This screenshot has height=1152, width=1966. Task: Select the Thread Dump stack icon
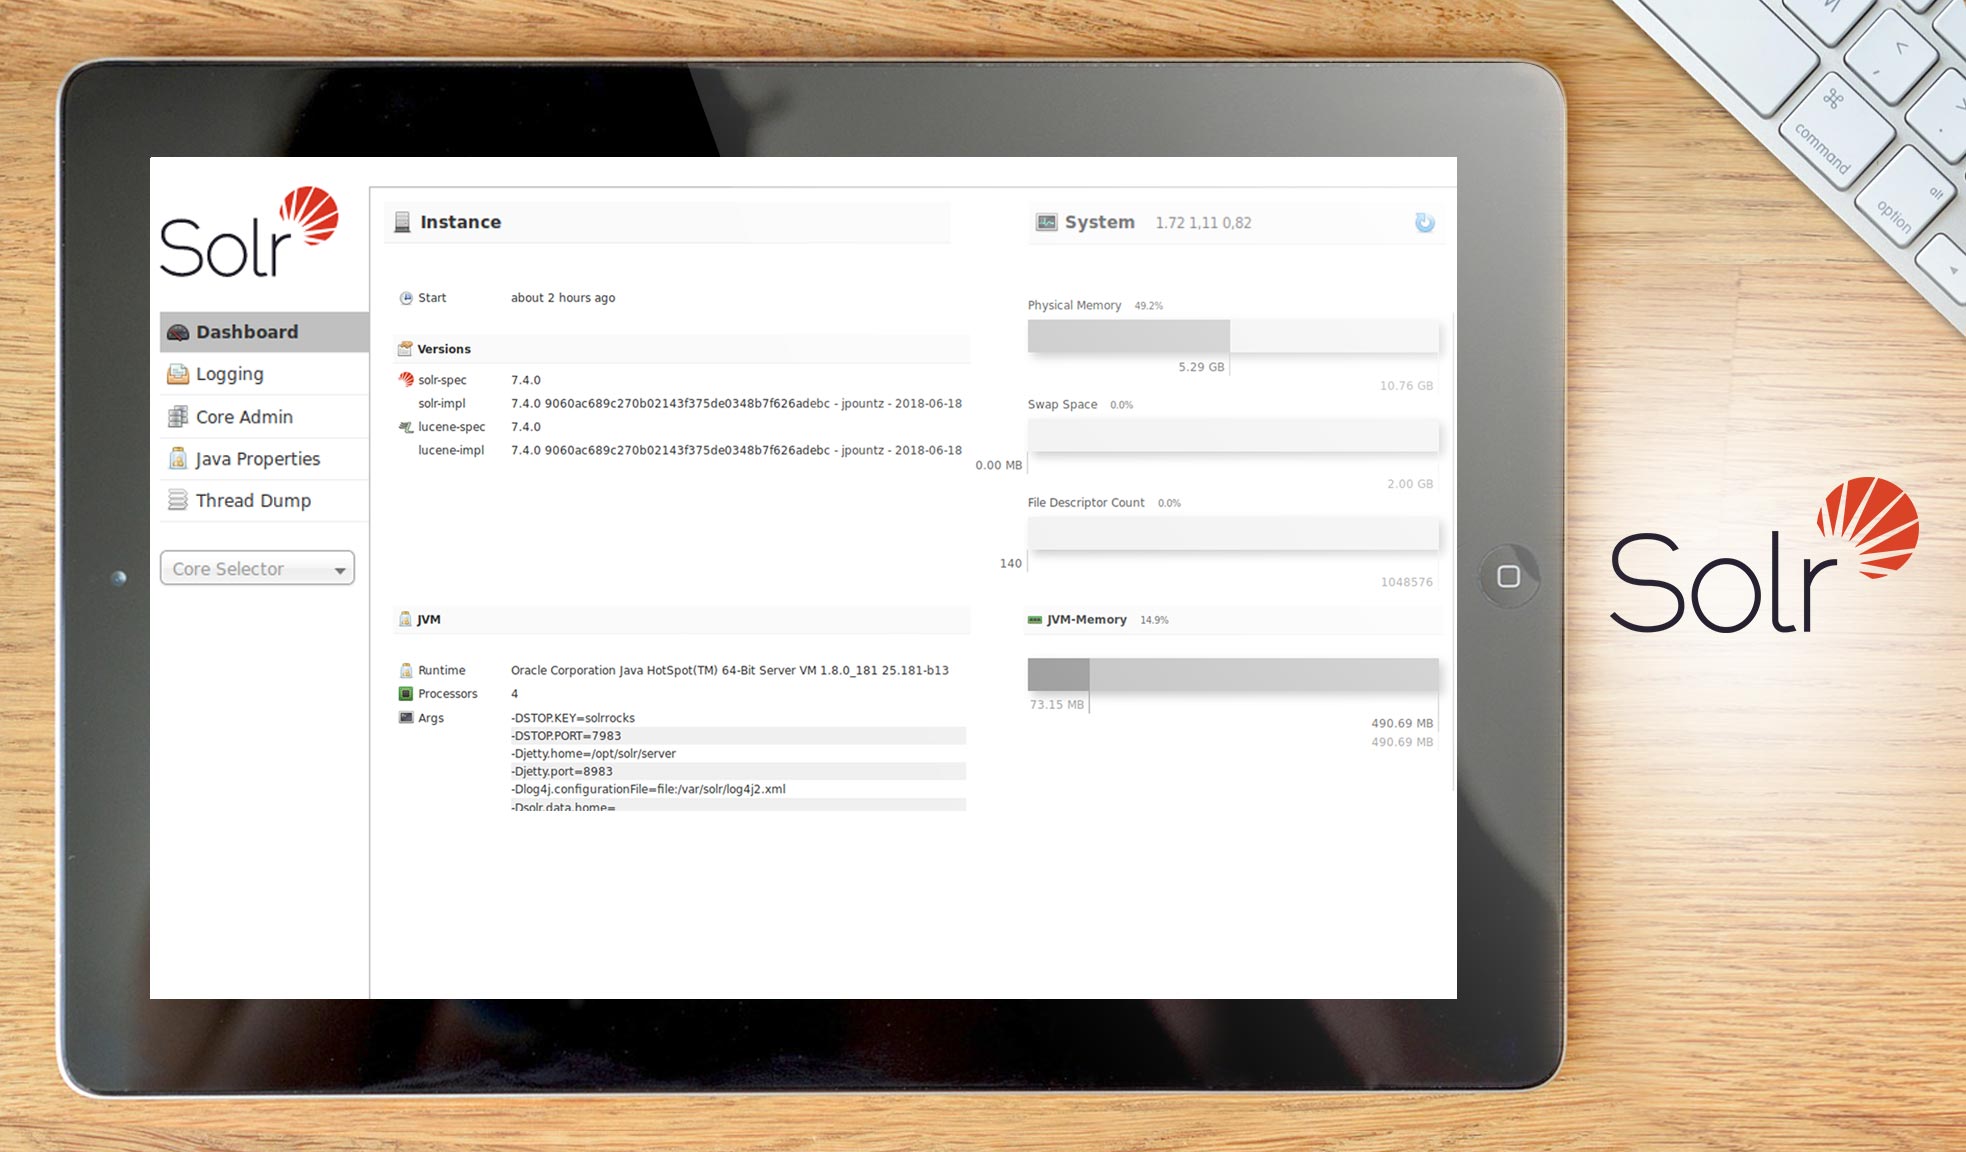click(x=177, y=500)
